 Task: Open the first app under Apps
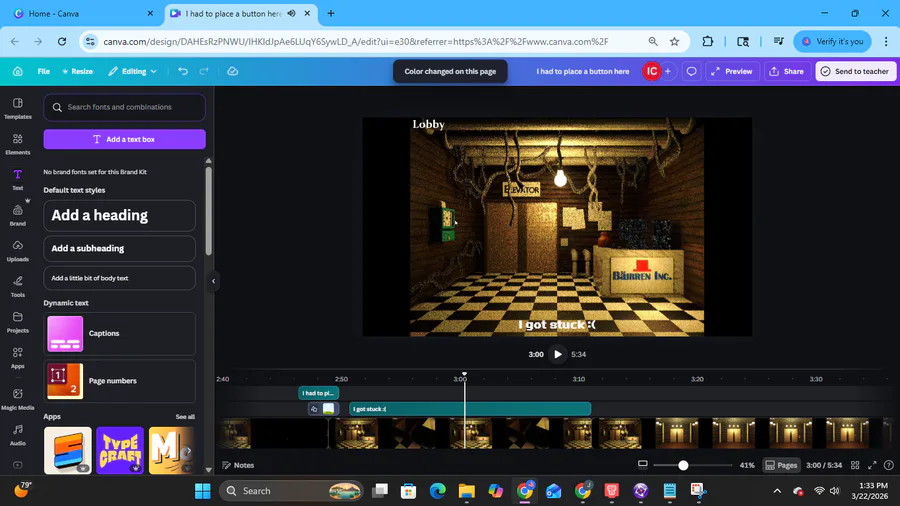point(68,450)
